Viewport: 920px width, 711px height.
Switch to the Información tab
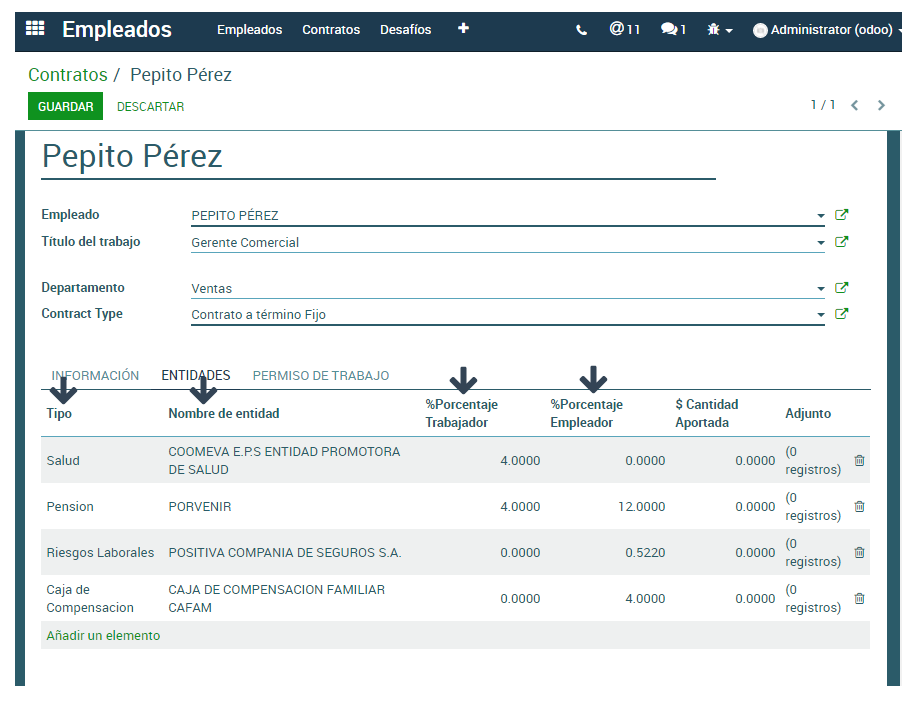95,376
